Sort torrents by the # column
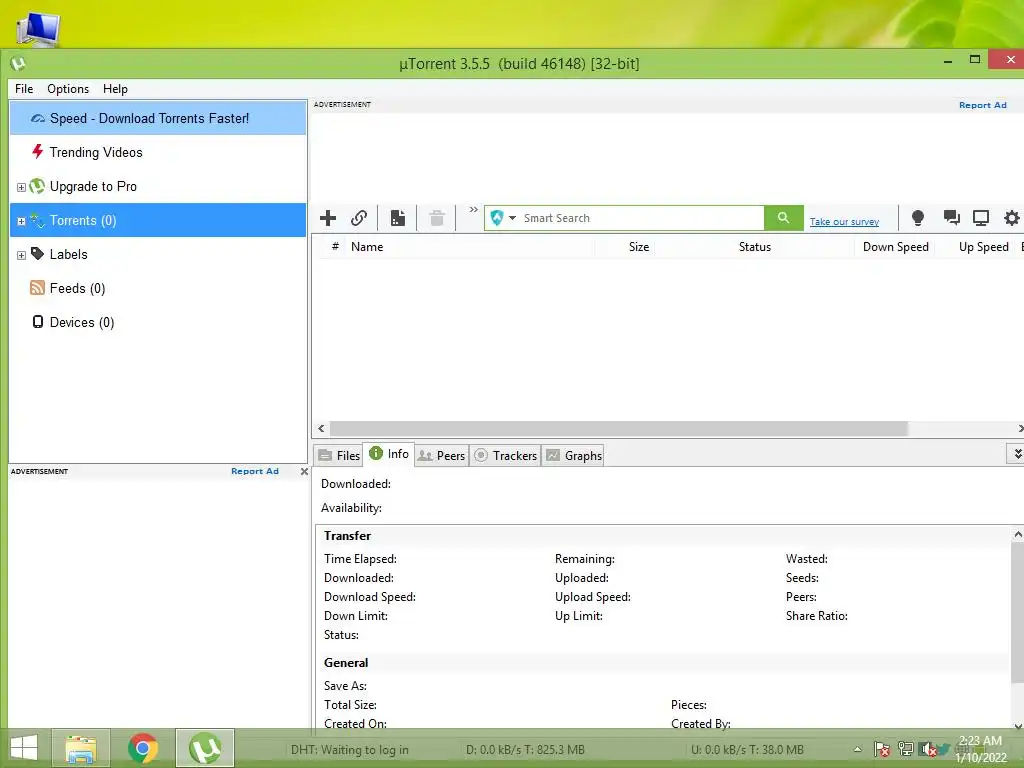Screen dimensions: 1024x768 pos(335,247)
